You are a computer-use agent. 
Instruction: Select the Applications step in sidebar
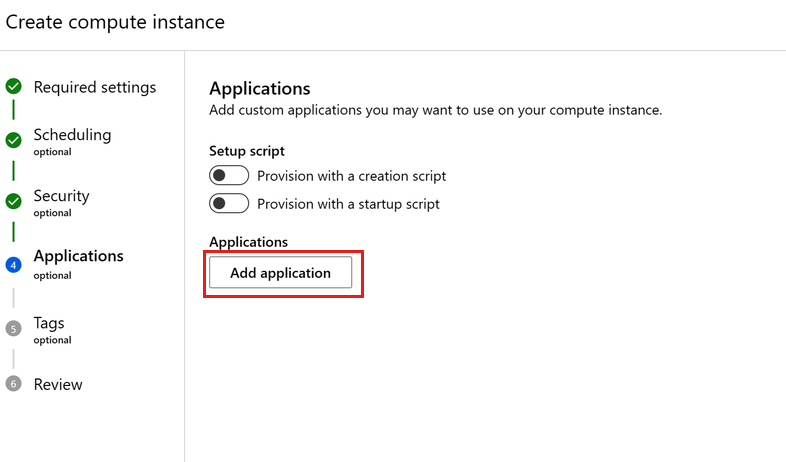click(78, 256)
